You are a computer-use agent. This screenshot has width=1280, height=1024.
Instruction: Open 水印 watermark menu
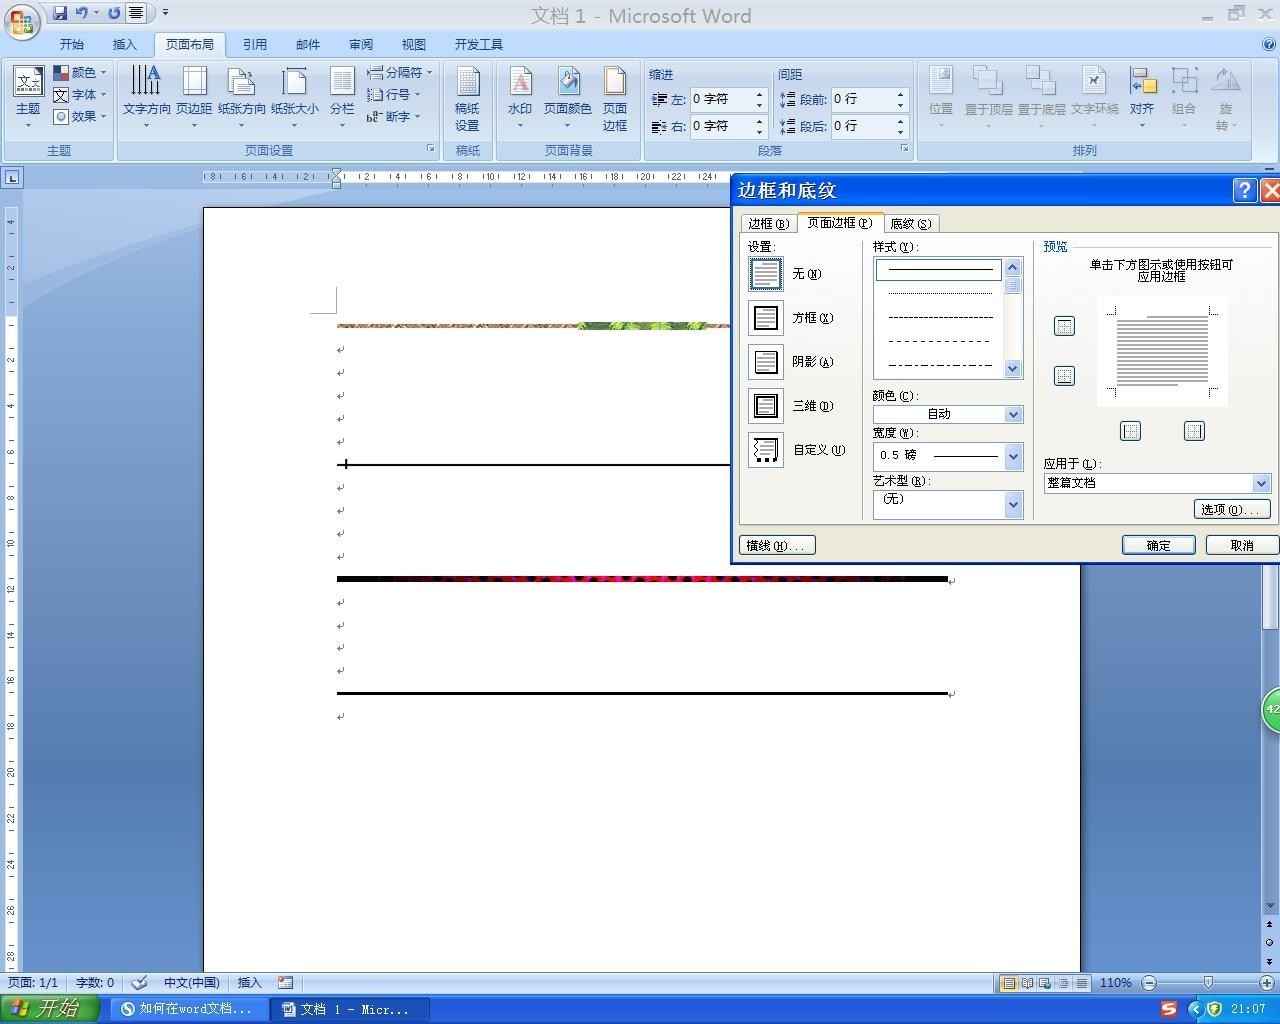[x=520, y=98]
